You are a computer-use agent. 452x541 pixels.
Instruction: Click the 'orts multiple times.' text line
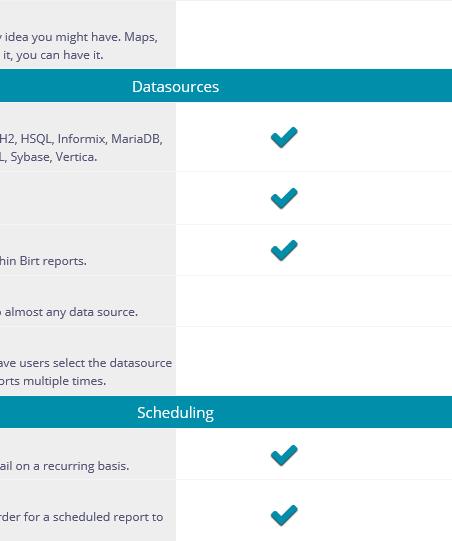tap(53, 381)
